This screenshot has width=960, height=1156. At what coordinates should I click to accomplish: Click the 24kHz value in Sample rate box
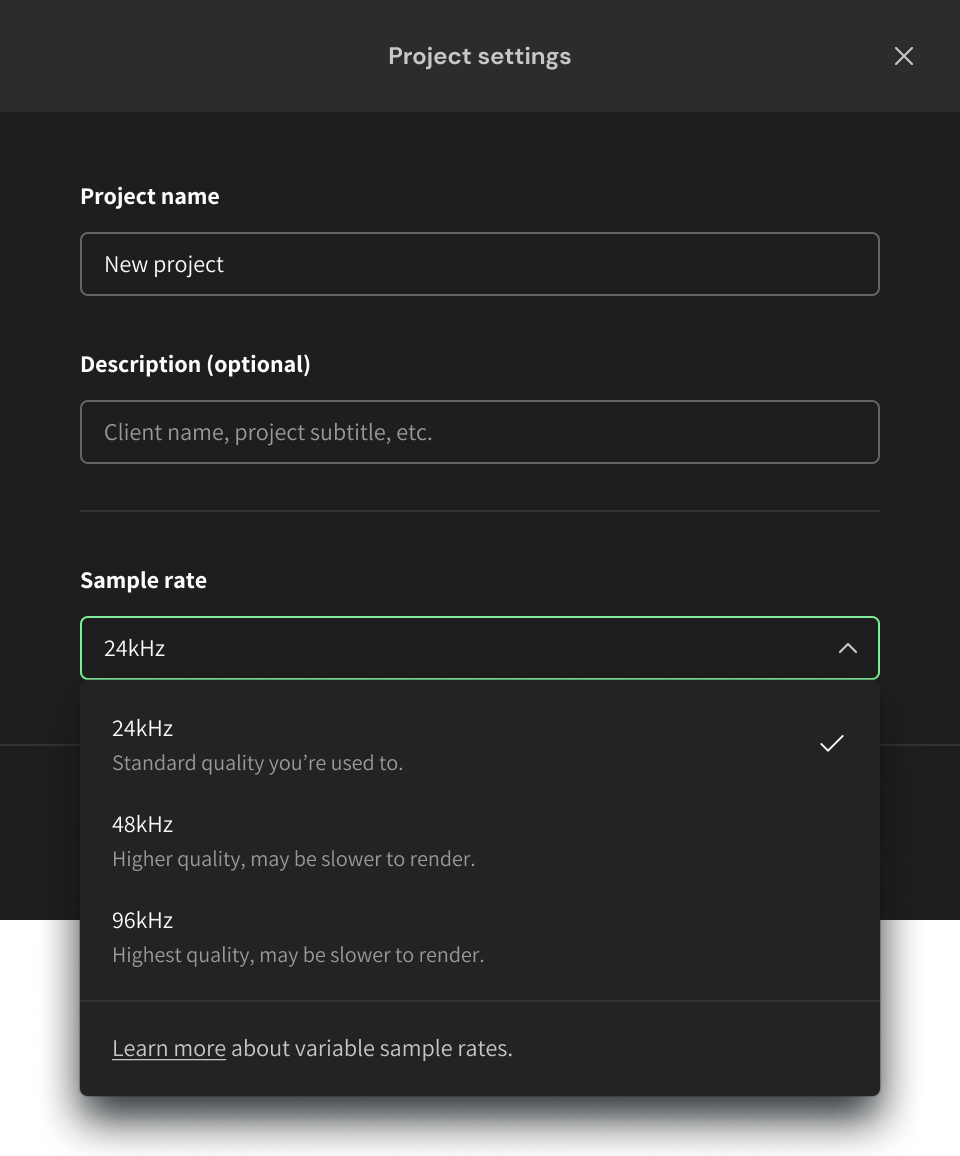coord(135,648)
